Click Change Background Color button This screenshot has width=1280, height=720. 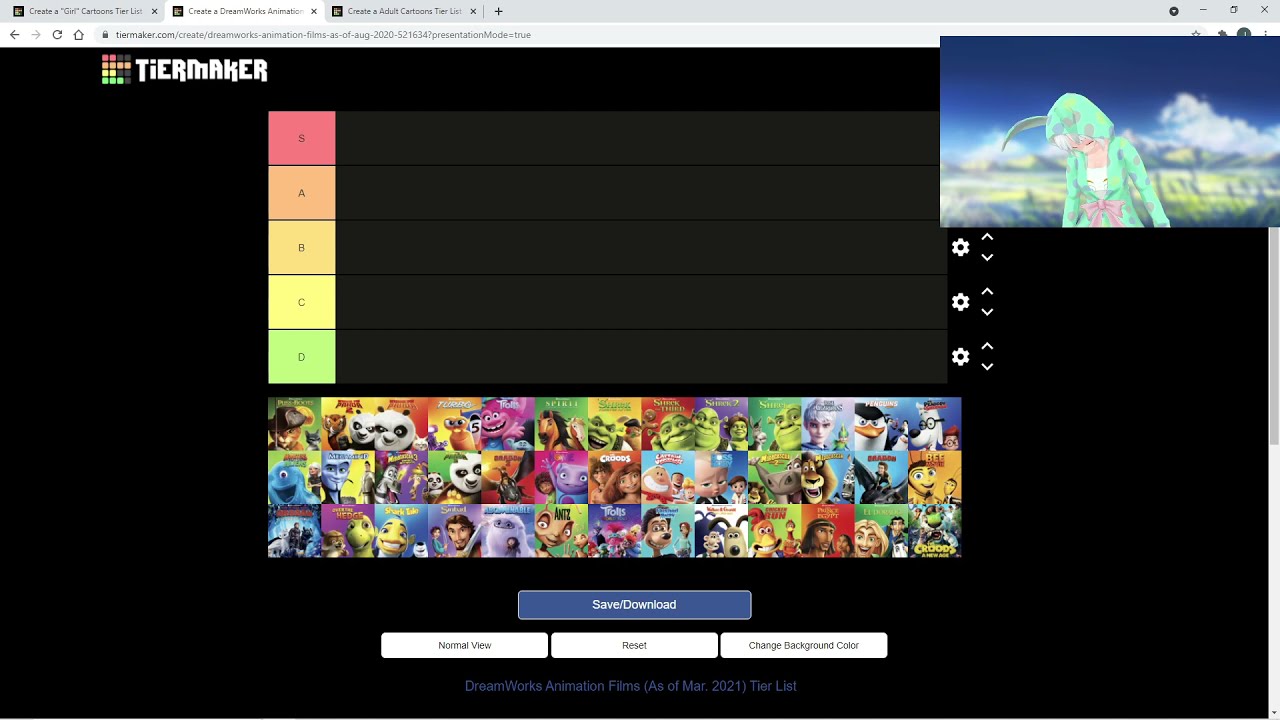[x=803, y=645]
